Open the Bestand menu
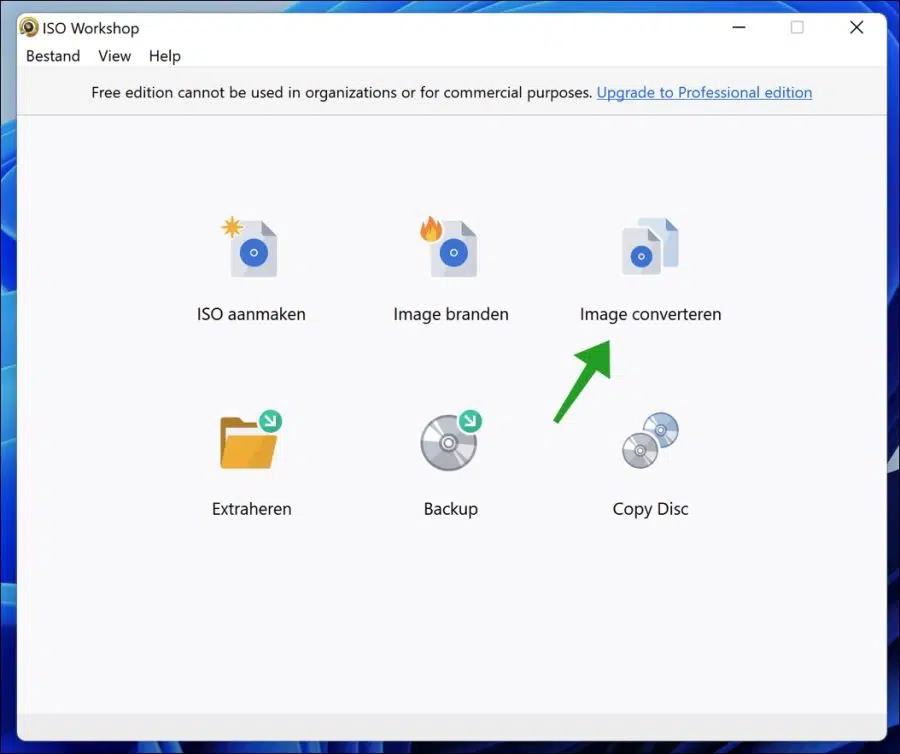This screenshot has height=754, width=900. pyautogui.click(x=53, y=56)
